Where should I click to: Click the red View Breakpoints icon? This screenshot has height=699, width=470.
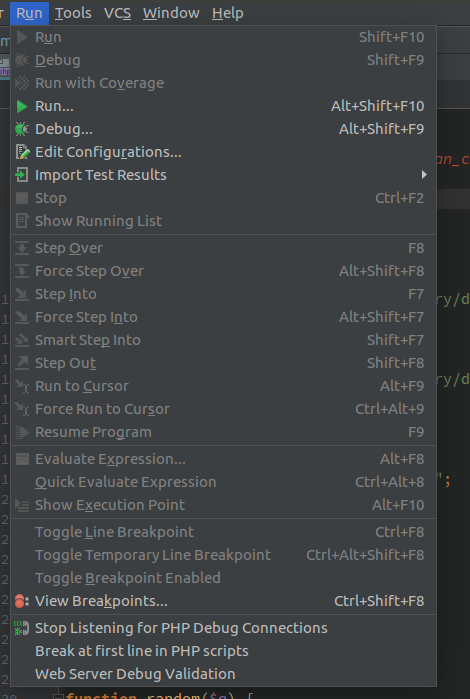coord(21,601)
